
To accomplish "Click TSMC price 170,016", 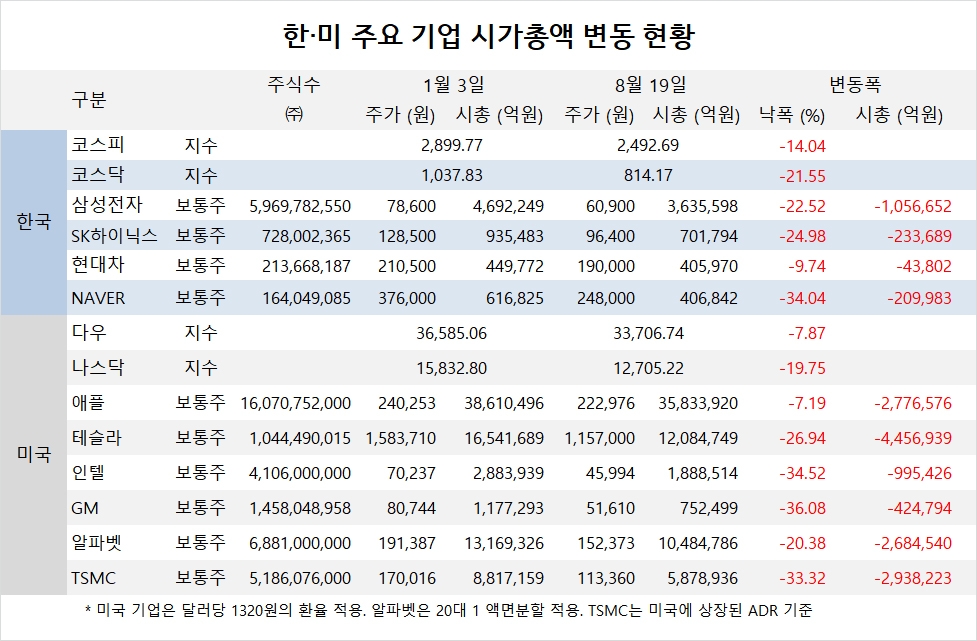I will [x=407, y=578].
